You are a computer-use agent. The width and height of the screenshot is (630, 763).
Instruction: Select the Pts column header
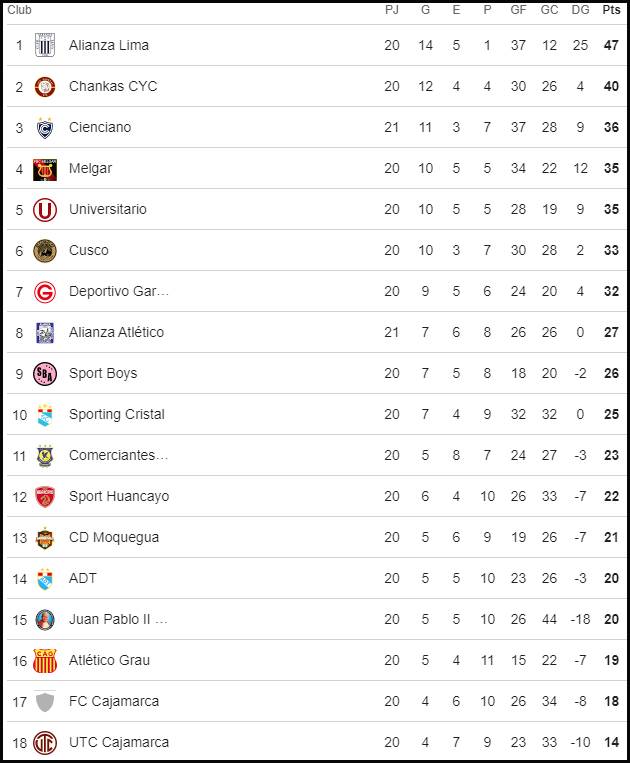pyautogui.click(x=612, y=10)
